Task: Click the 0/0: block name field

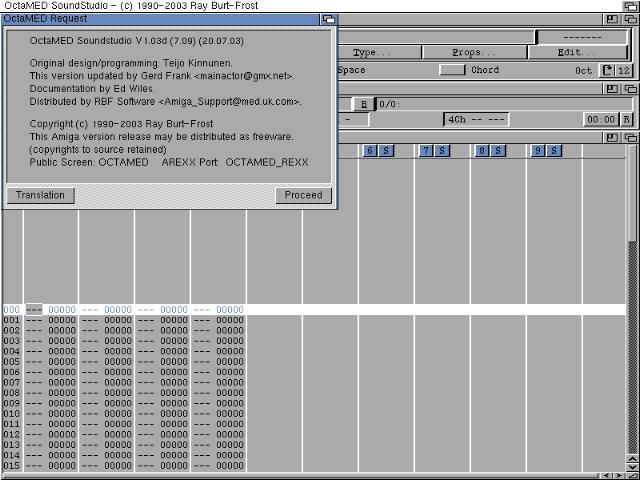Action: [504, 104]
